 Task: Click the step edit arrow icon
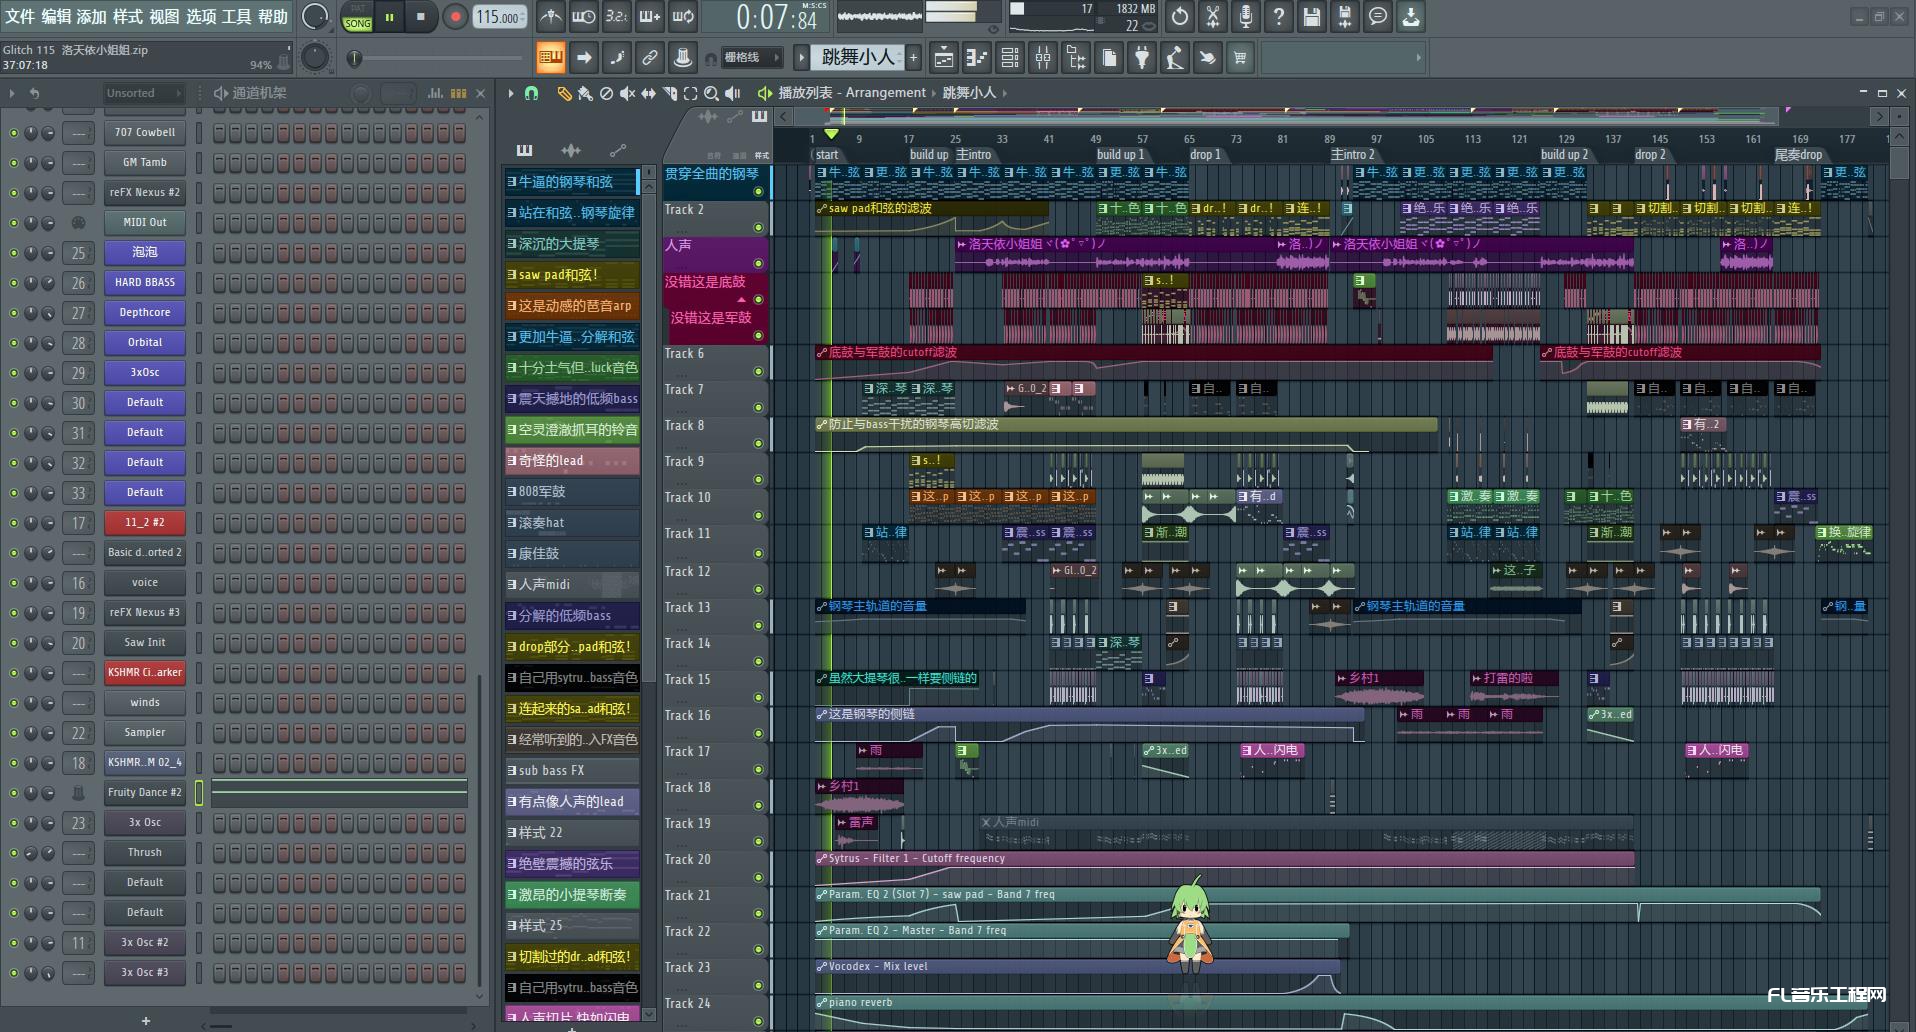pos(584,58)
